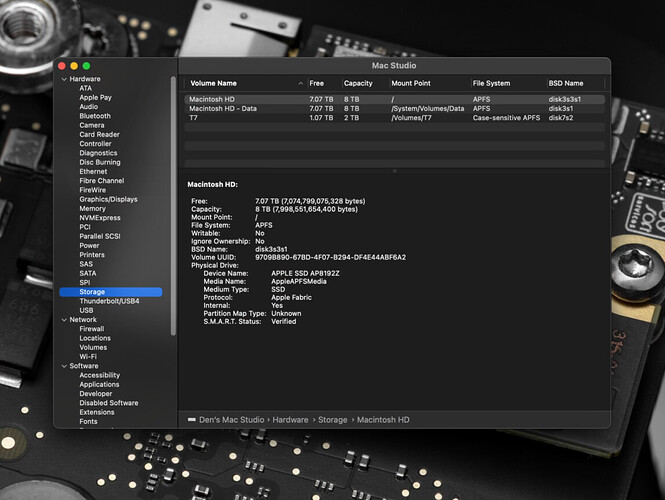Select SPI in the sidebar
The image size is (665, 500).
pyautogui.click(x=85, y=282)
